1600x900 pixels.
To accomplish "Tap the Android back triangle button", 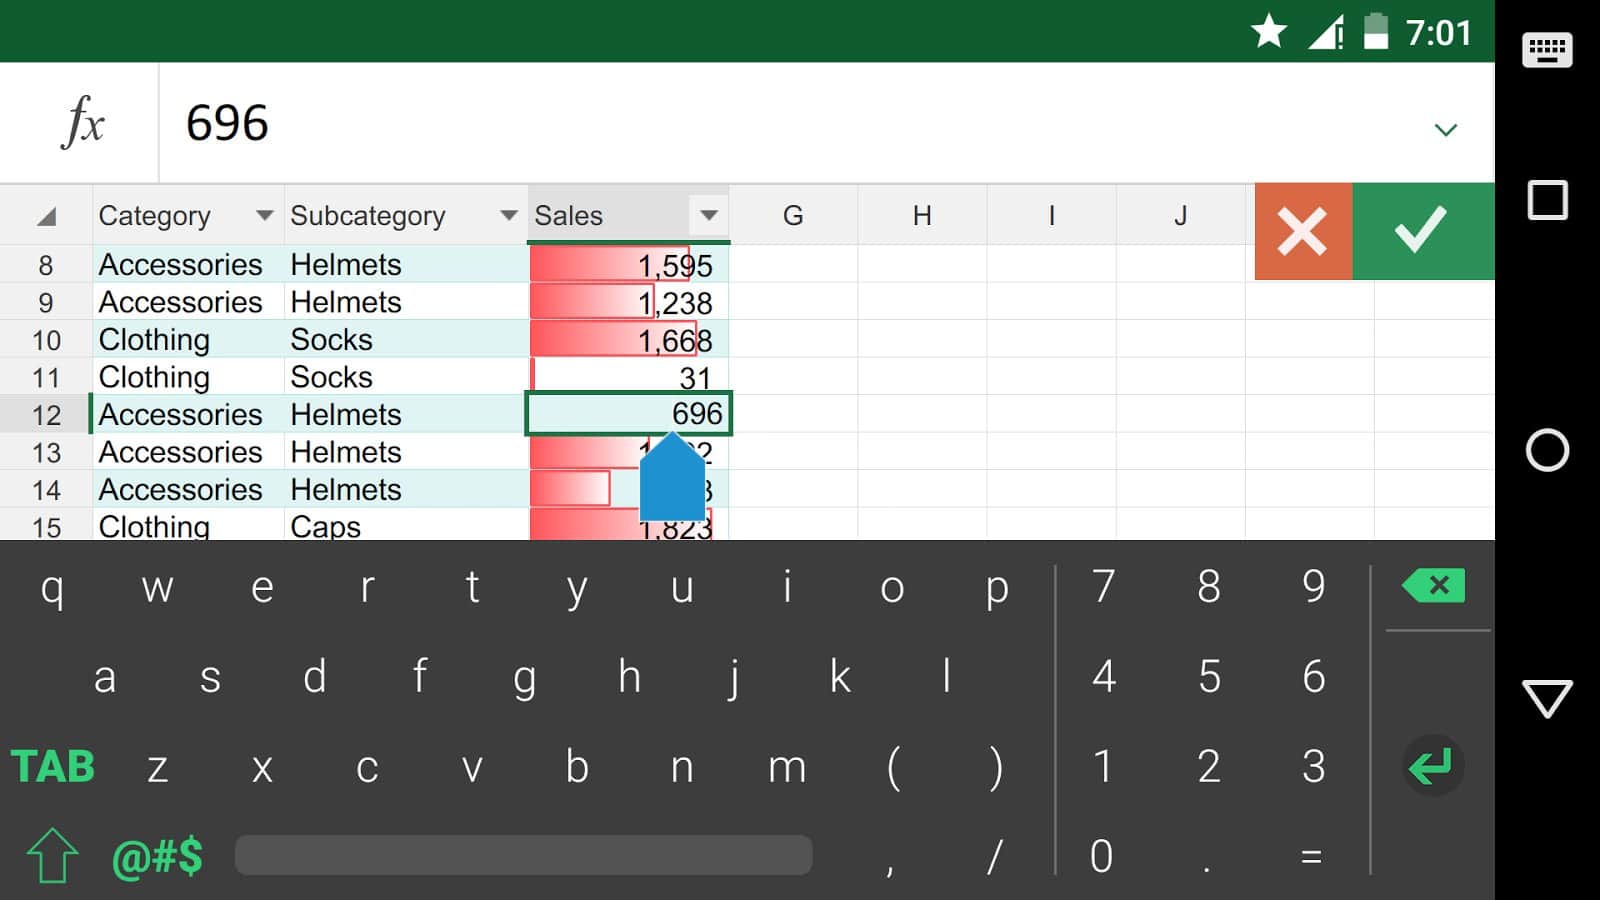I will [x=1546, y=698].
